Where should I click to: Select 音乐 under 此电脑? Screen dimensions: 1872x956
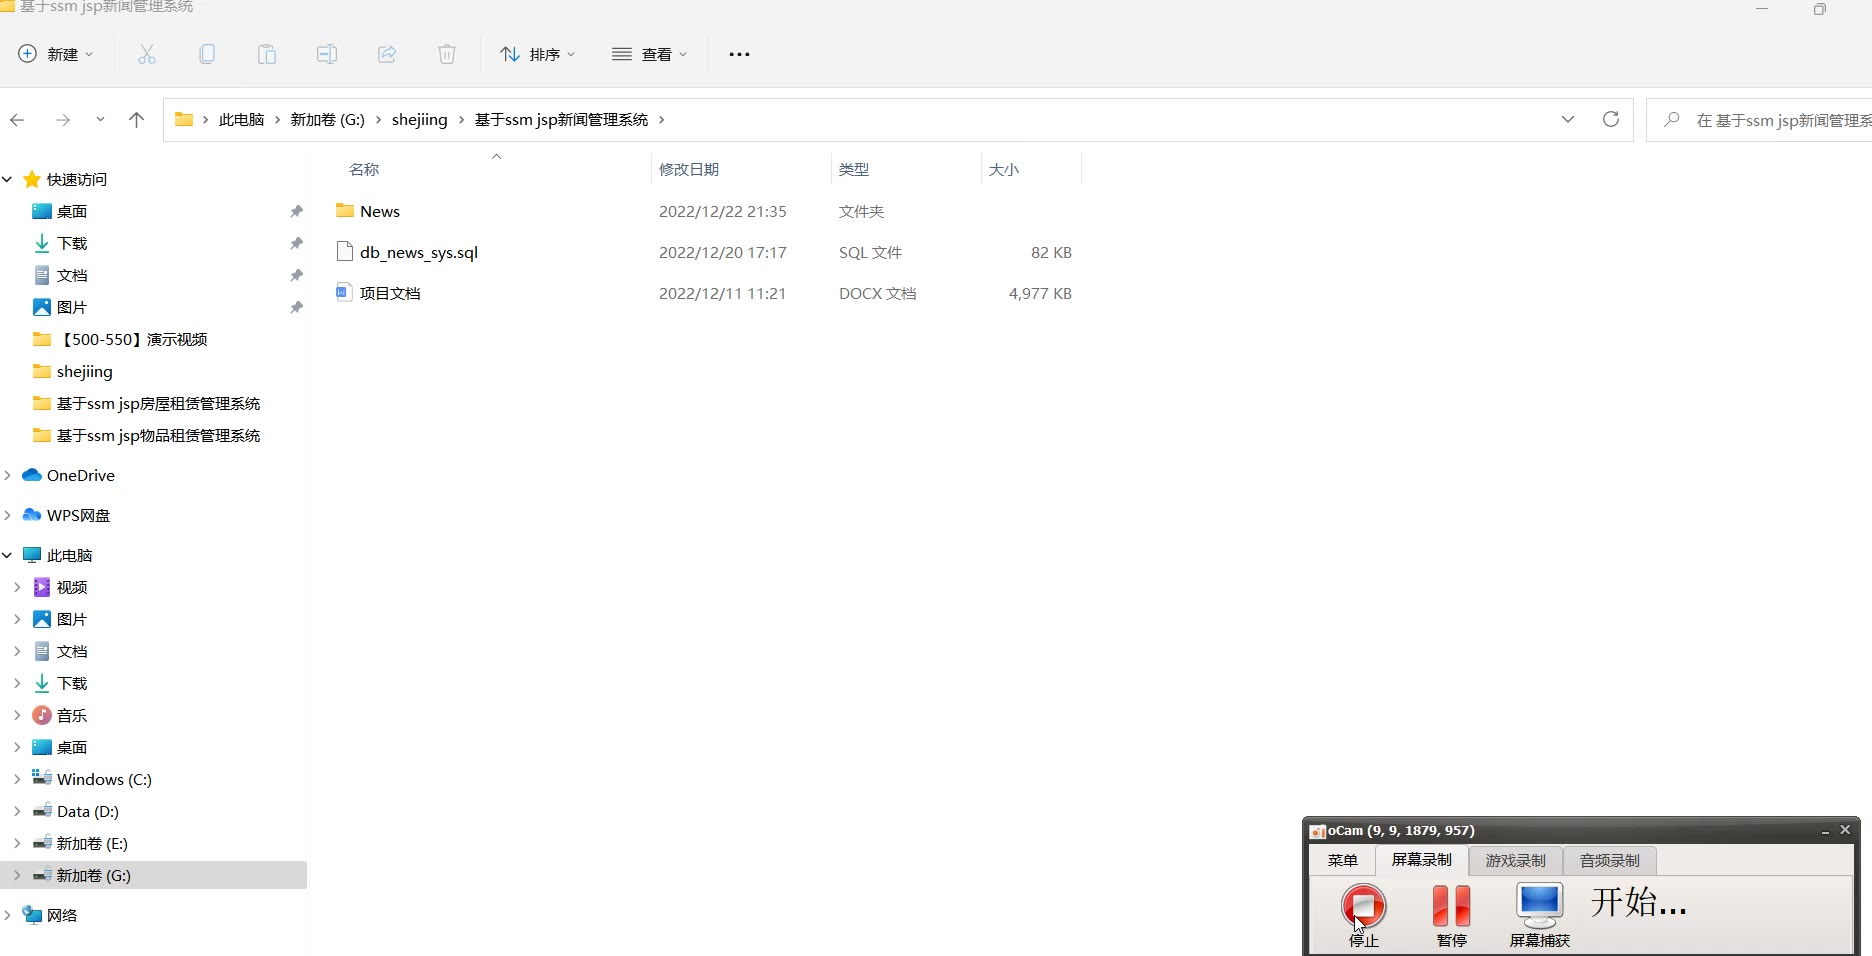72,715
